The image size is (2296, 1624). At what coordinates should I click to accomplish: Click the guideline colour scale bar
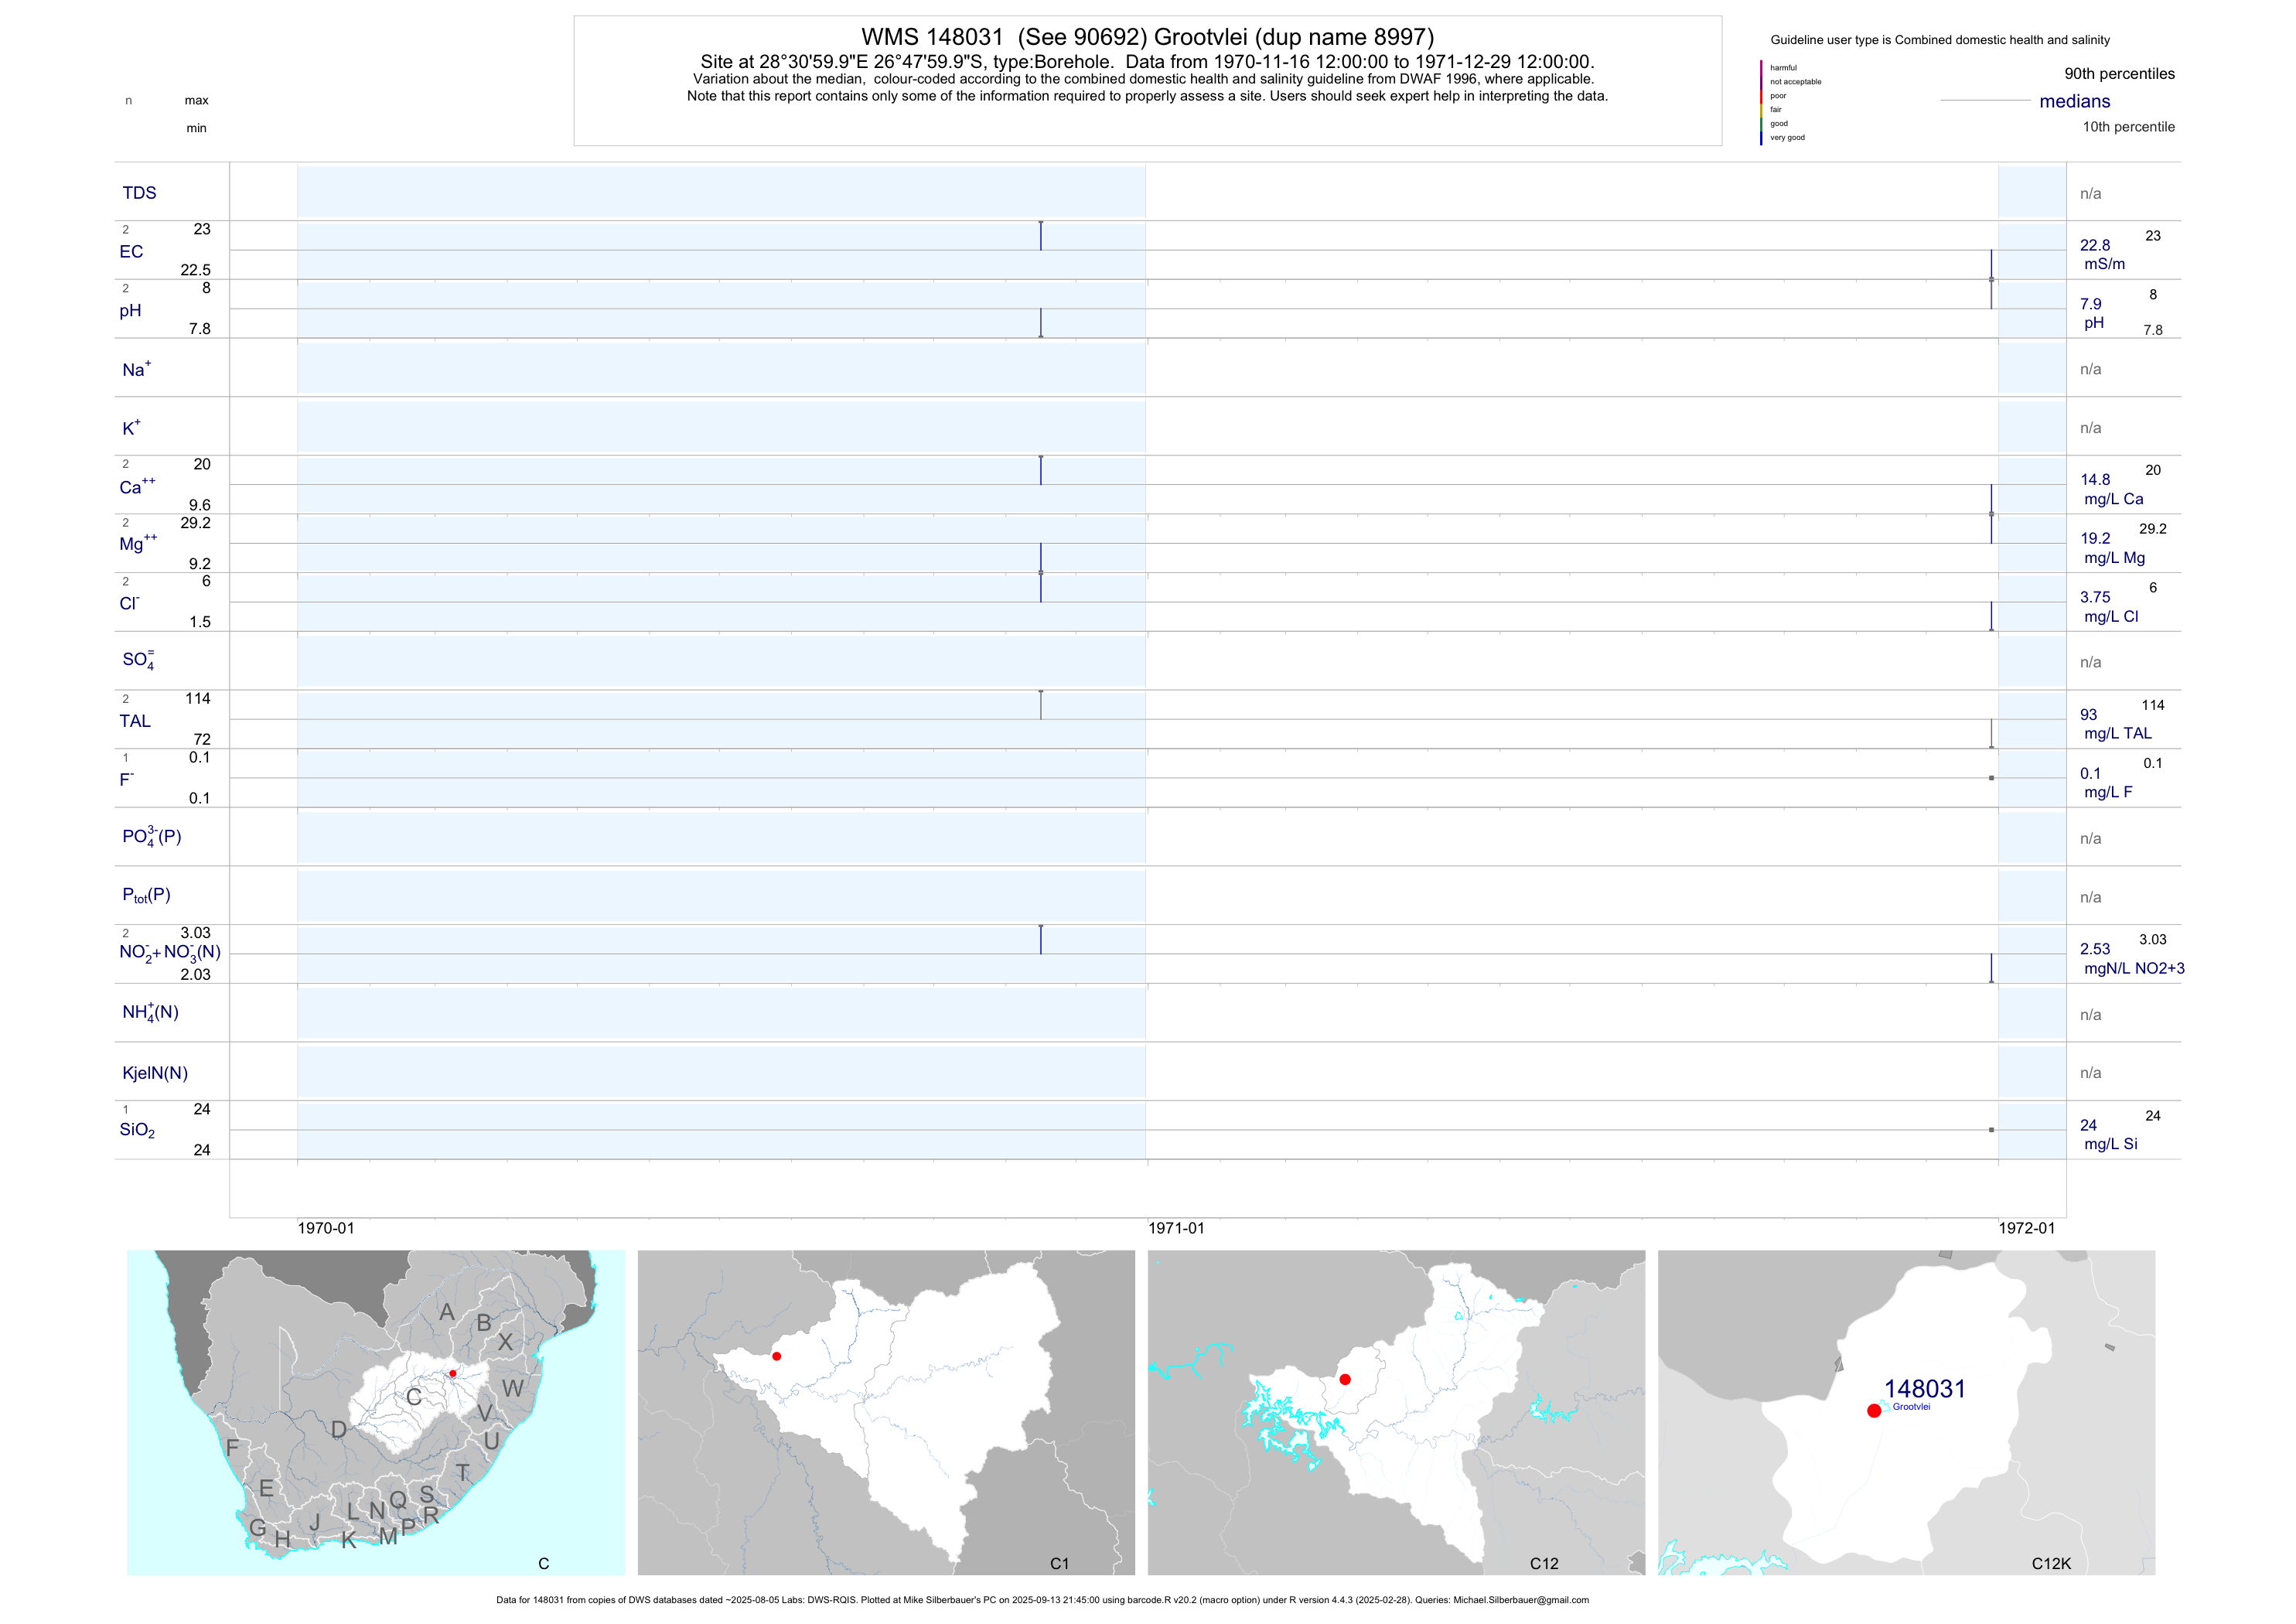point(1761,102)
